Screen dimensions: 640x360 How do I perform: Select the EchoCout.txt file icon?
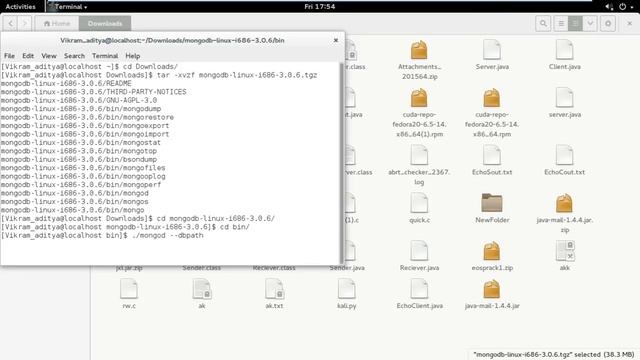[x=564, y=155]
